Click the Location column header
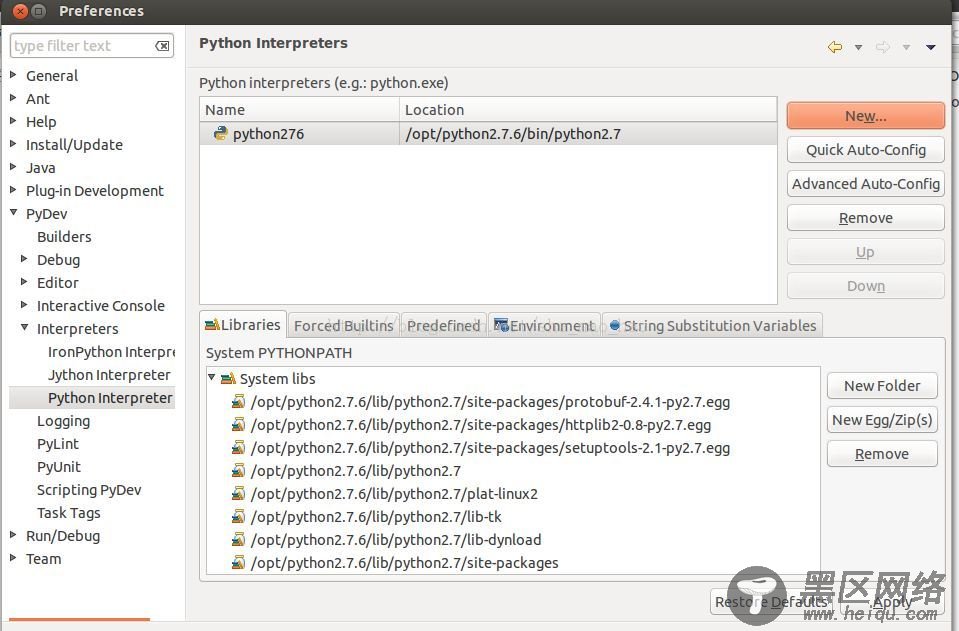Screen dimensions: 959x631 pyautogui.click(x=588, y=110)
